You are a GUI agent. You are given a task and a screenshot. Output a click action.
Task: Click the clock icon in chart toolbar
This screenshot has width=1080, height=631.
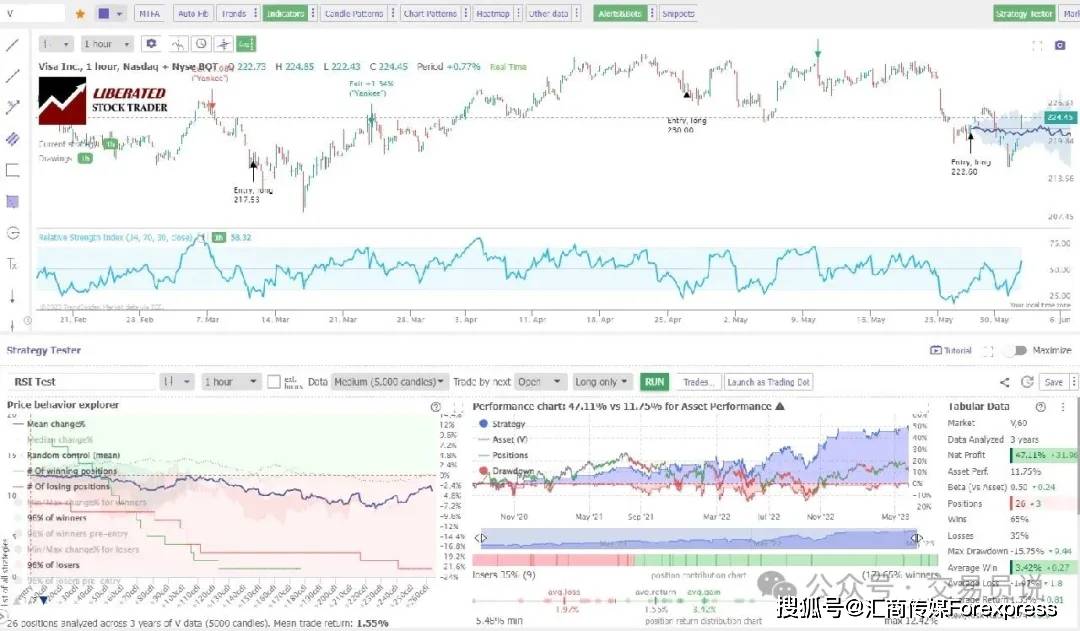pos(201,44)
